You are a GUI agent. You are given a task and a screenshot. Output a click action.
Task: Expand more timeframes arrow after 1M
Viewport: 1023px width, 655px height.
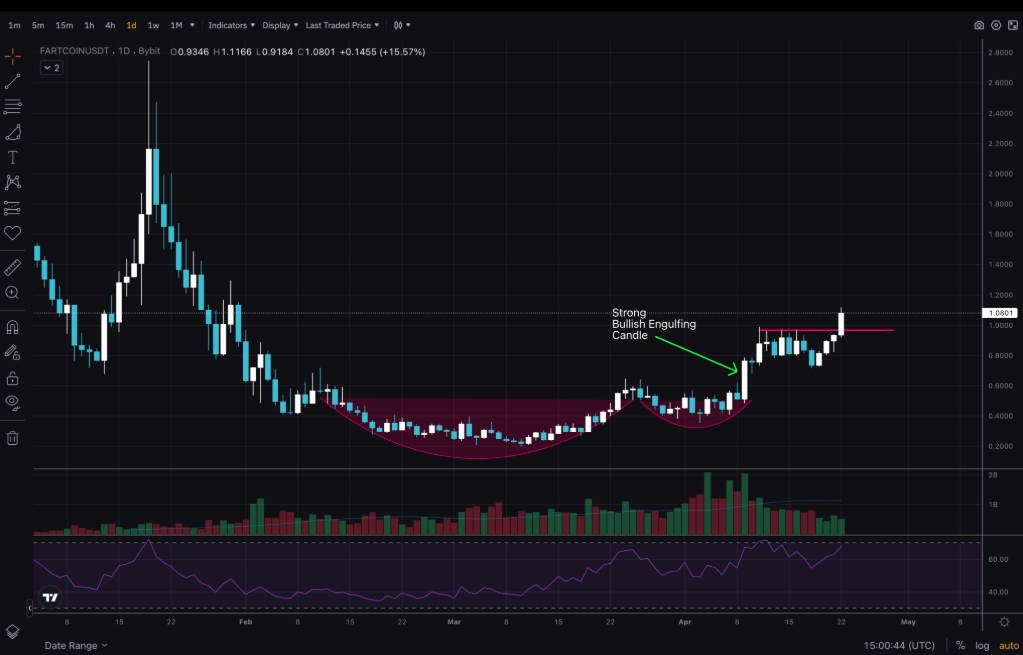(192, 25)
